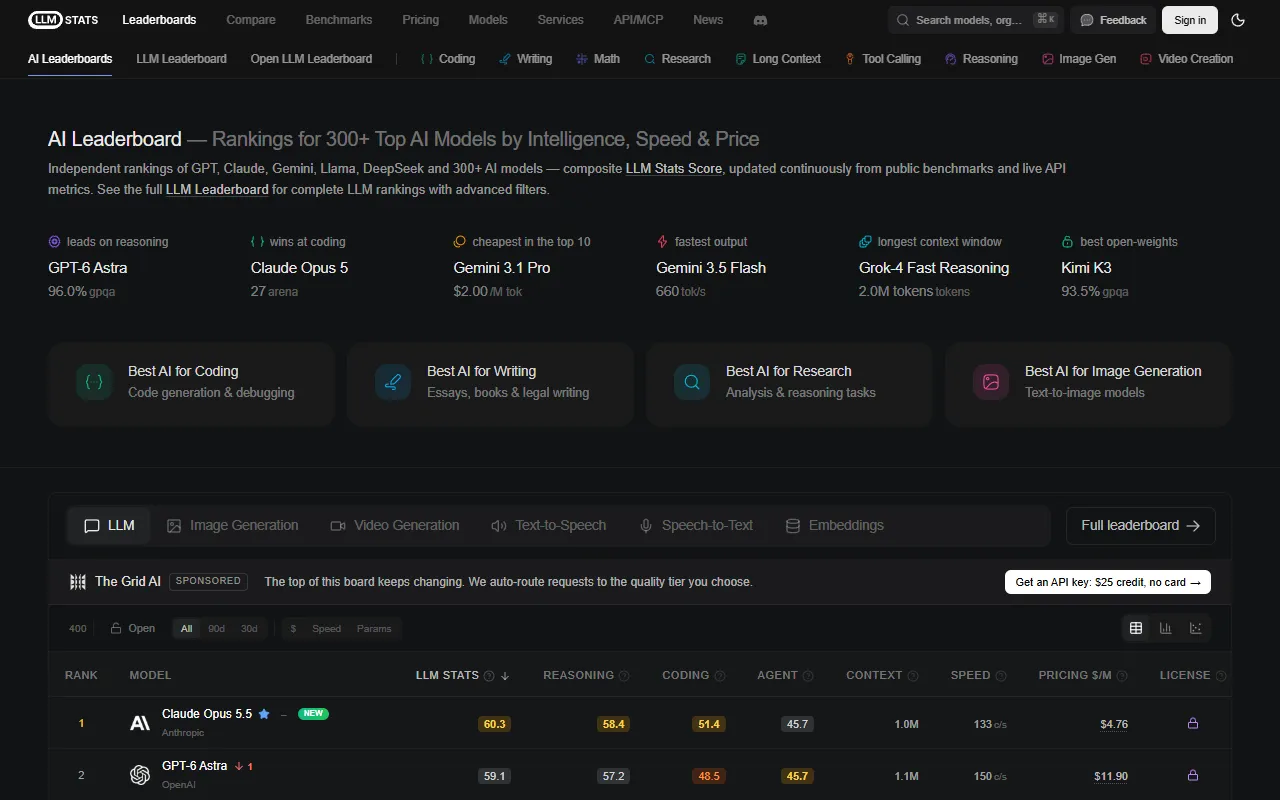Select the 90d time filter
Image resolution: width=1280 pixels, height=800 pixels.
pyautogui.click(x=216, y=628)
